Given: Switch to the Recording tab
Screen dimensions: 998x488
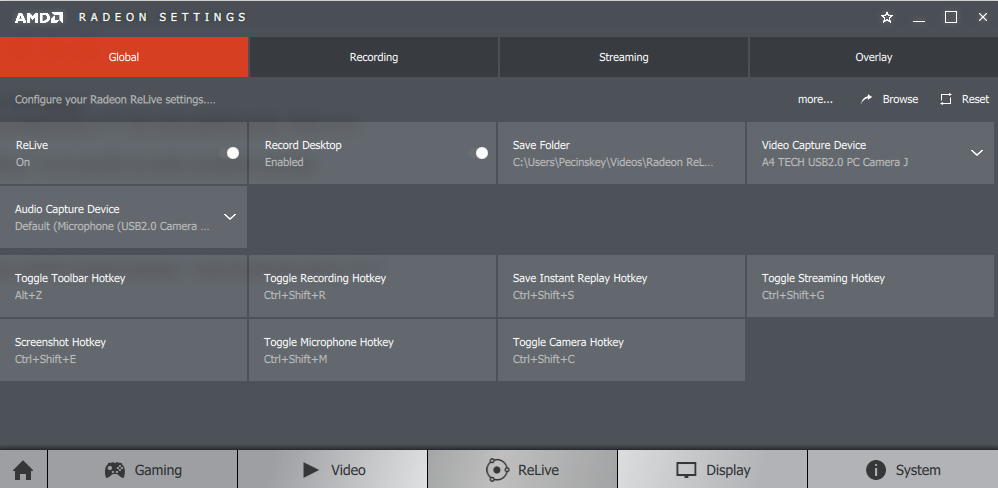Looking at the screenshot, I should tap(374, 57).
